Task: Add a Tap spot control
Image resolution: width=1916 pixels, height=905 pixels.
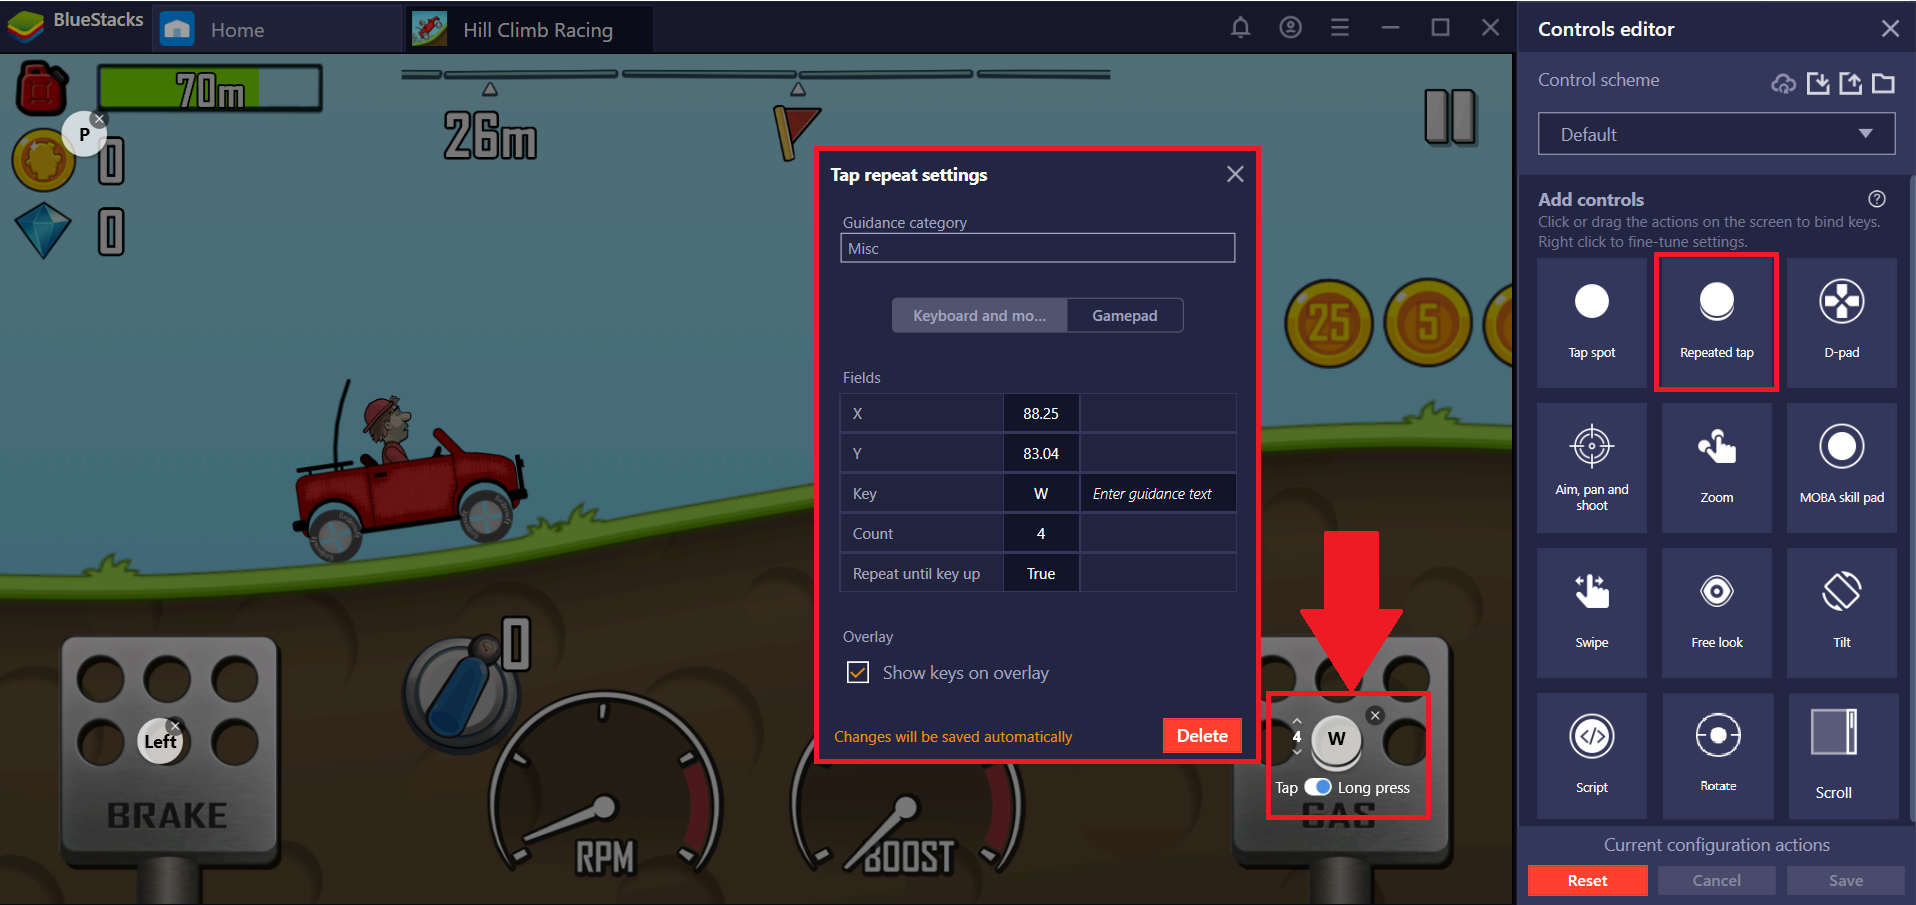Action: 1591,322
